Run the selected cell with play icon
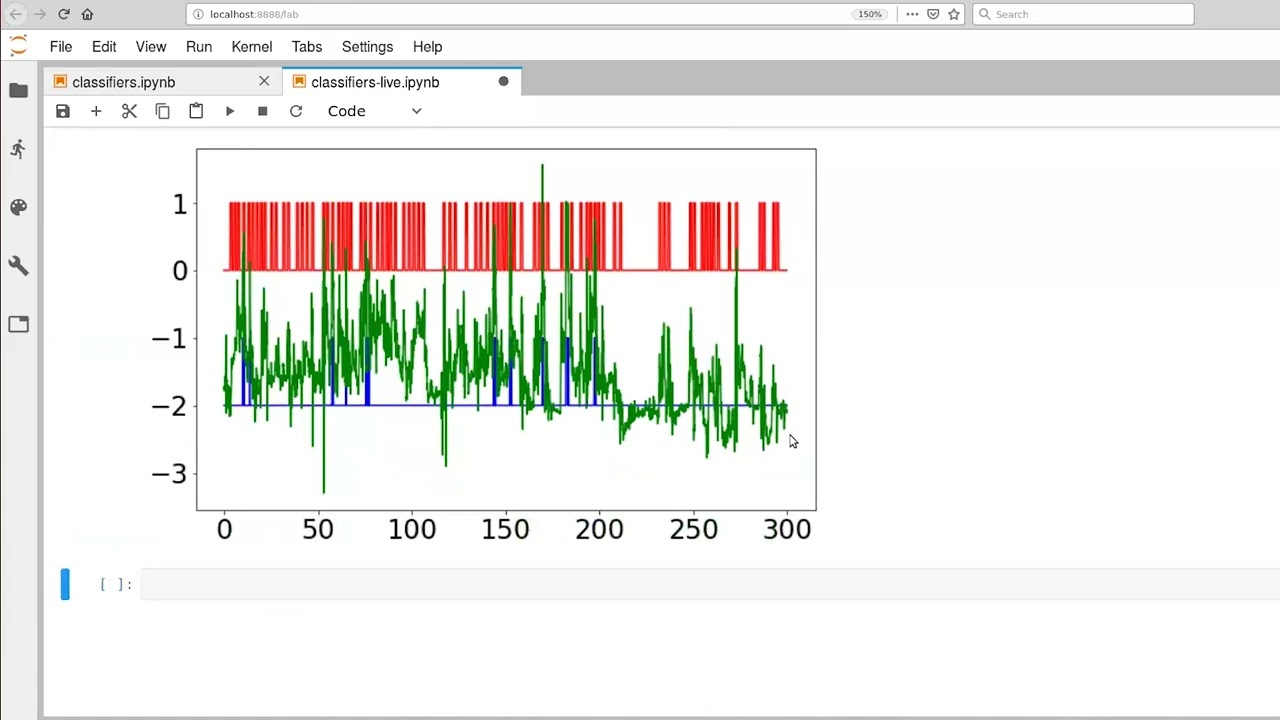This screenshot has width=1280, height=720. pos(229,111)
